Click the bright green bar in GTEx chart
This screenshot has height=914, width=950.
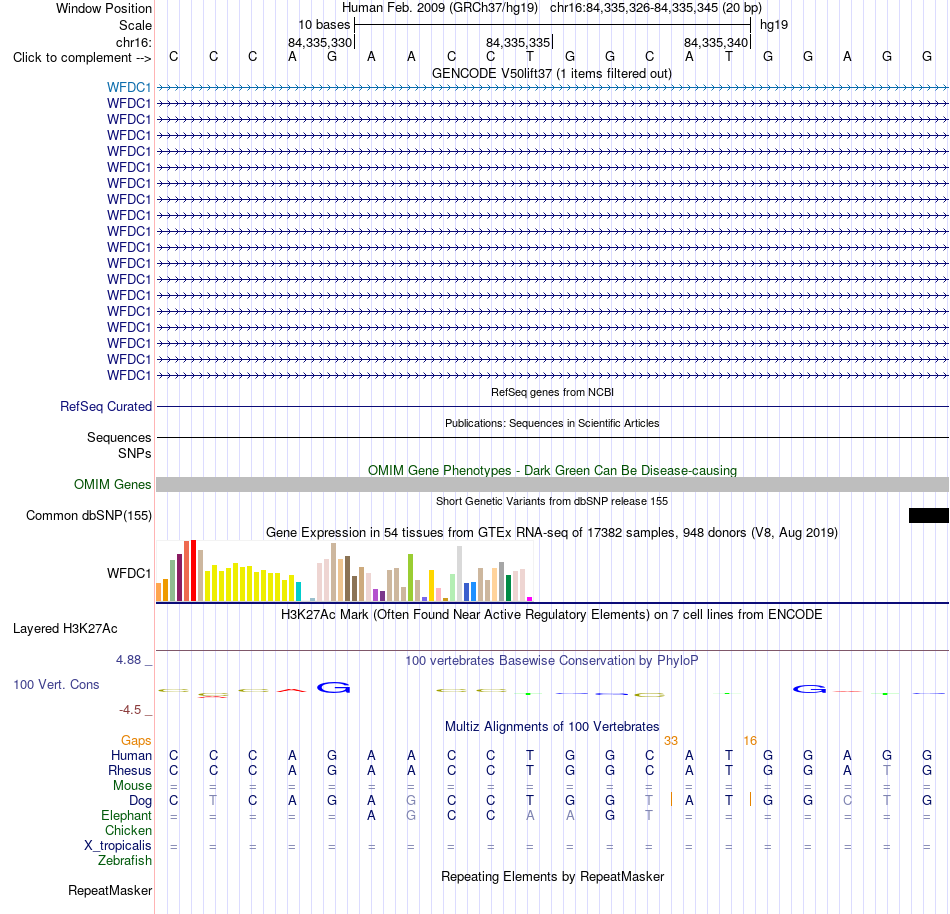coord(411,577)
